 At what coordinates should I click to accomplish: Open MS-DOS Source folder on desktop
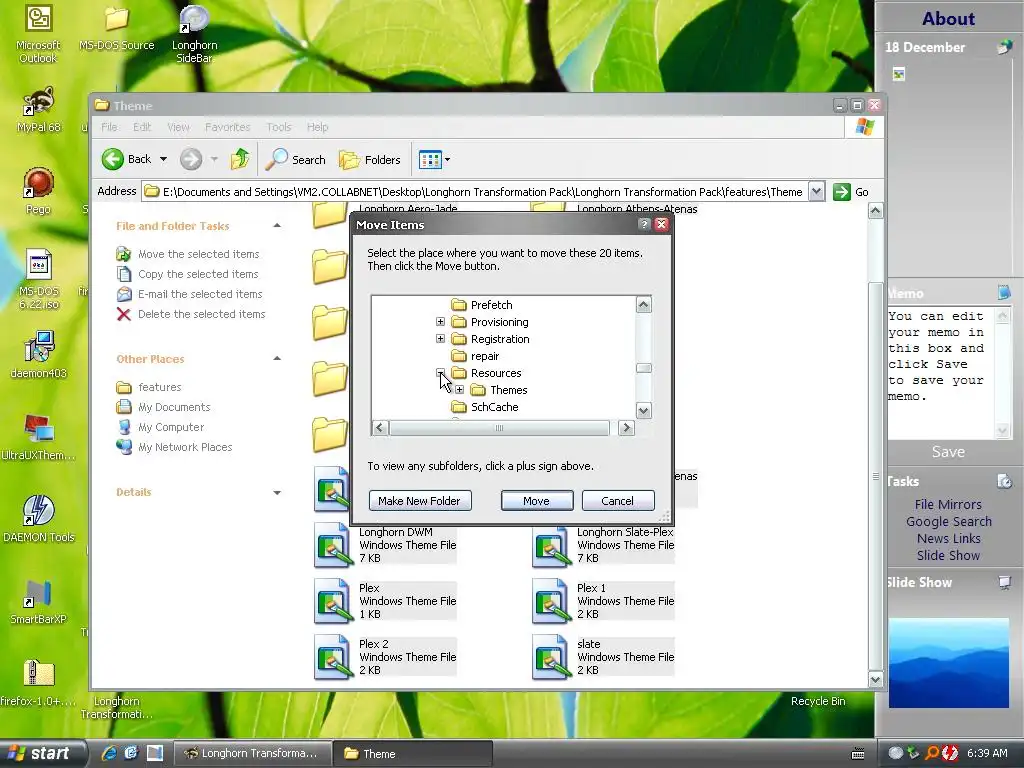tap(116, 29)
